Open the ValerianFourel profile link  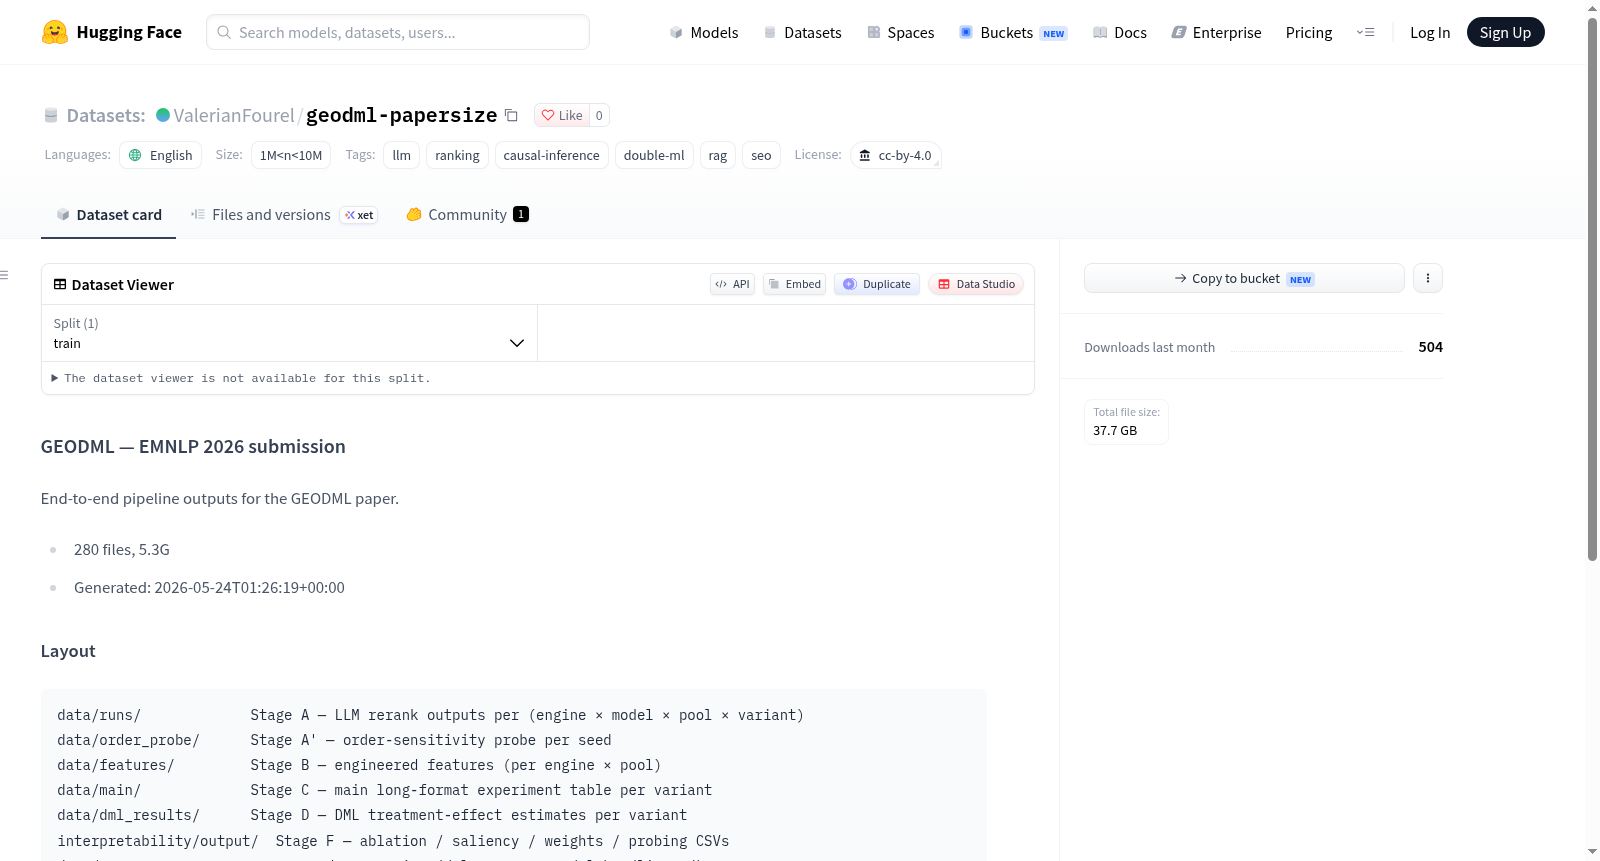234,115
